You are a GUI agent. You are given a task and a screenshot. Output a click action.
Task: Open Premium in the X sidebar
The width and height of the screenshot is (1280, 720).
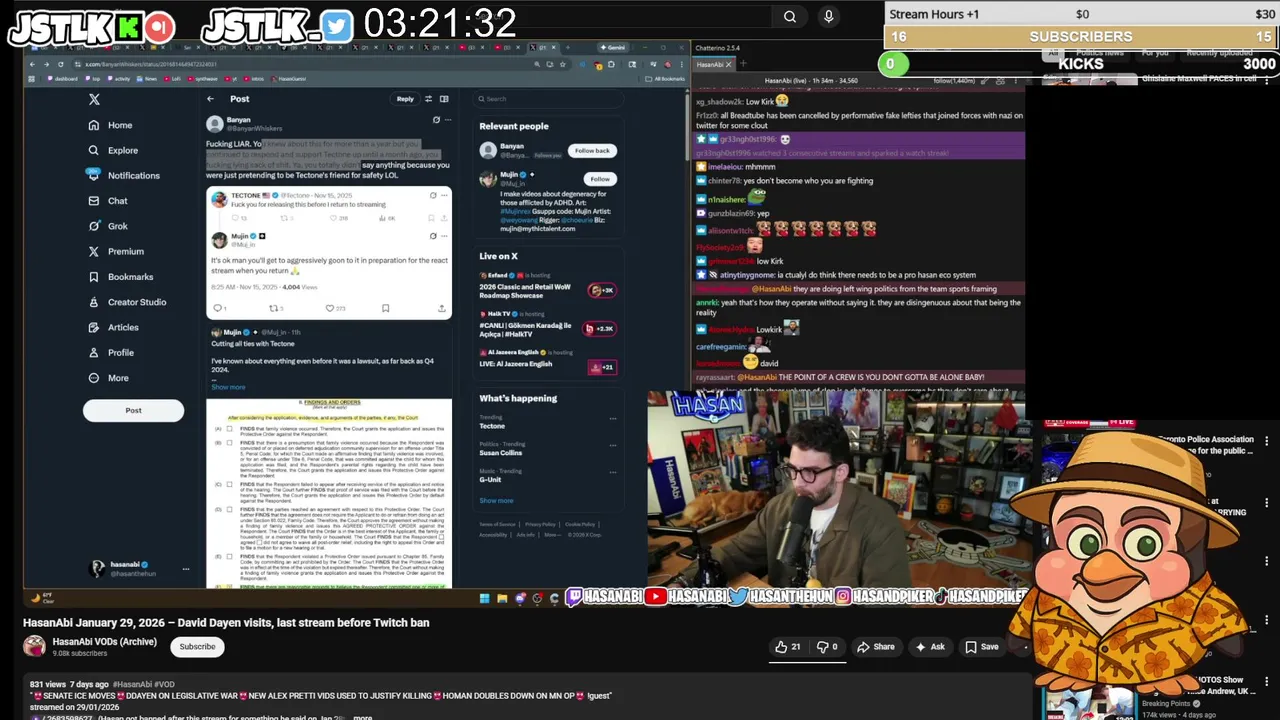[116, 251]
